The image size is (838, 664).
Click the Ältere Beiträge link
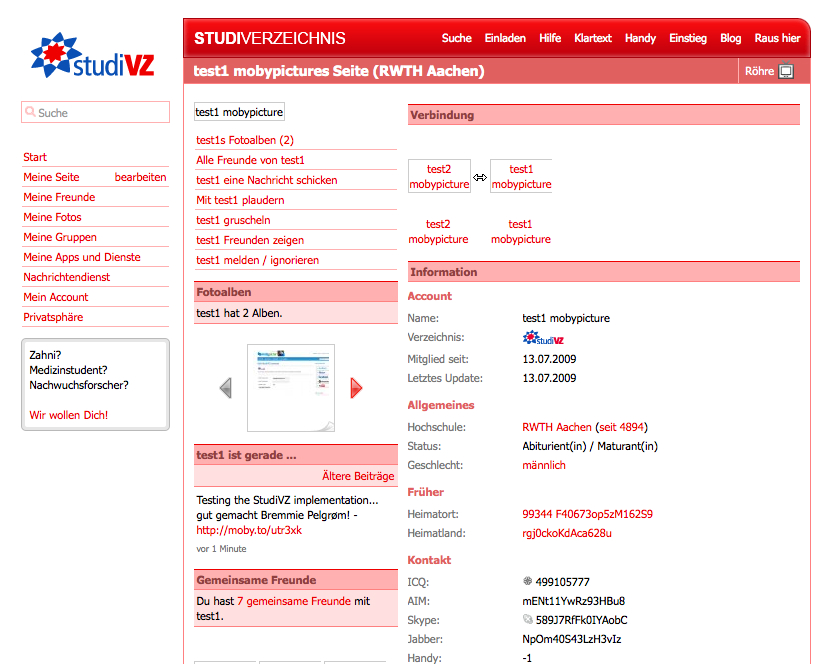click(x=358, y=476)
